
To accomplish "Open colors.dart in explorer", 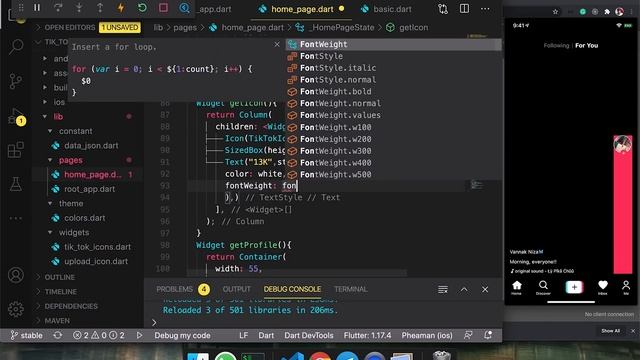I will pos(84,218).
